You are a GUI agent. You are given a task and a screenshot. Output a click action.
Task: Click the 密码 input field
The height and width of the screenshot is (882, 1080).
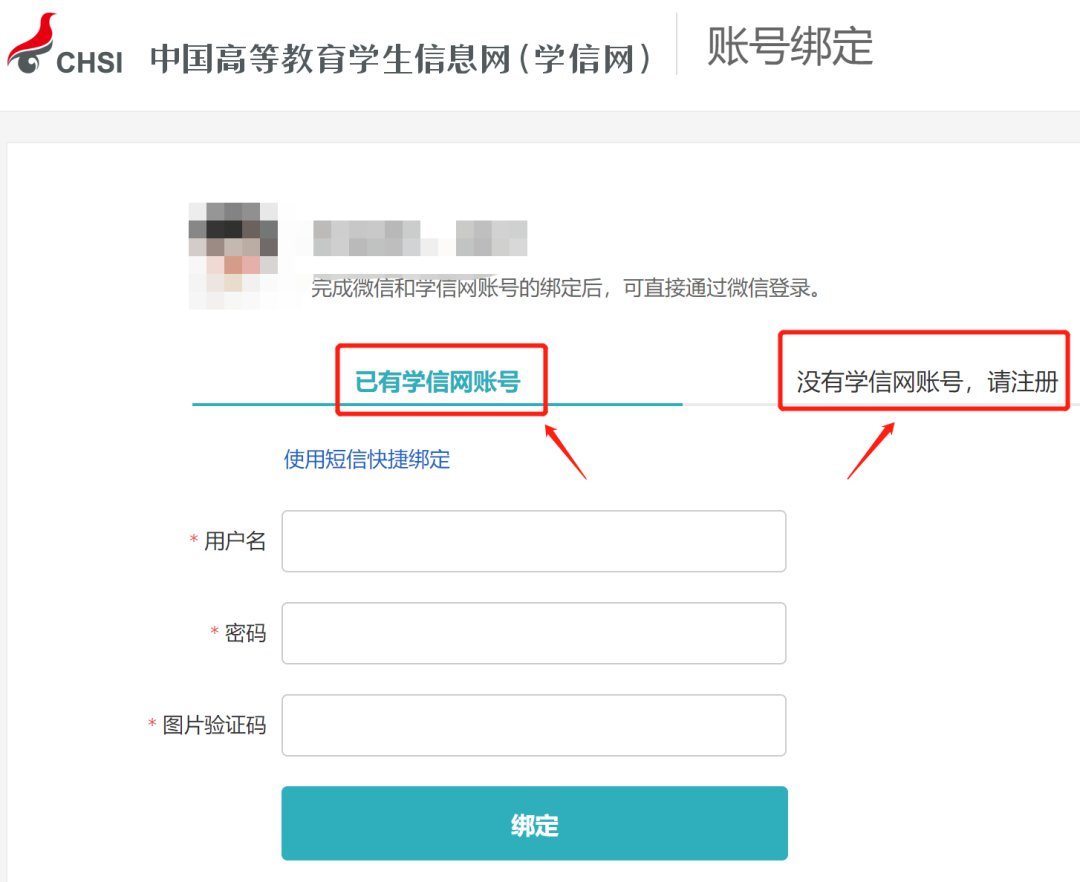533,633
